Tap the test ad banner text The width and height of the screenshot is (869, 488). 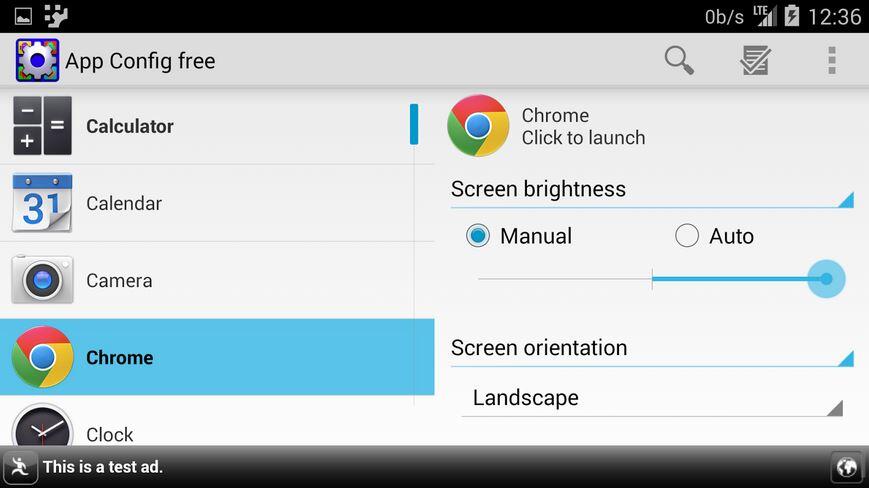pos(103,467)
